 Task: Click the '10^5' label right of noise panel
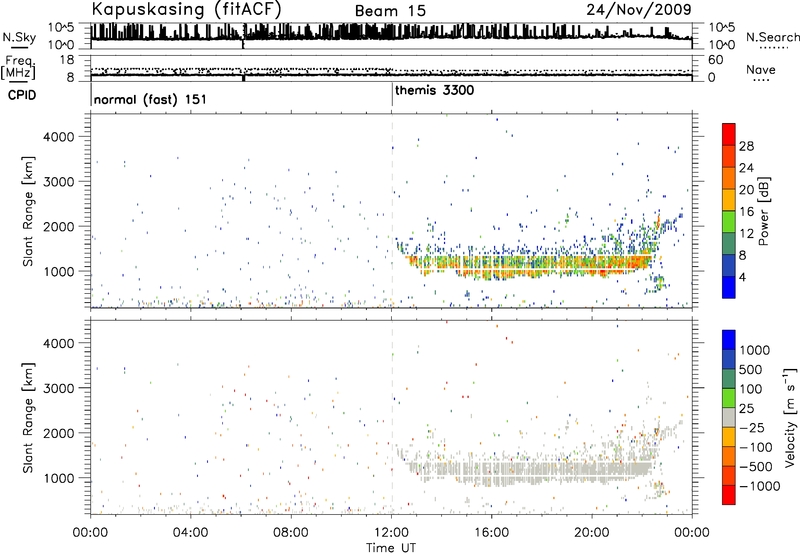tap(722, 27)
